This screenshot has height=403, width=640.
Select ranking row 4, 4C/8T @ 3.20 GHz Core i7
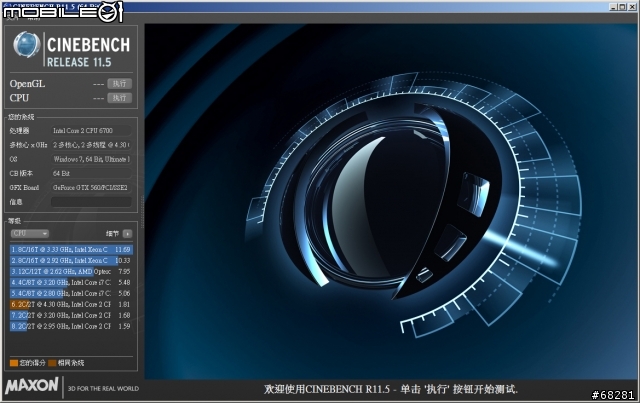tap(71, 283)
